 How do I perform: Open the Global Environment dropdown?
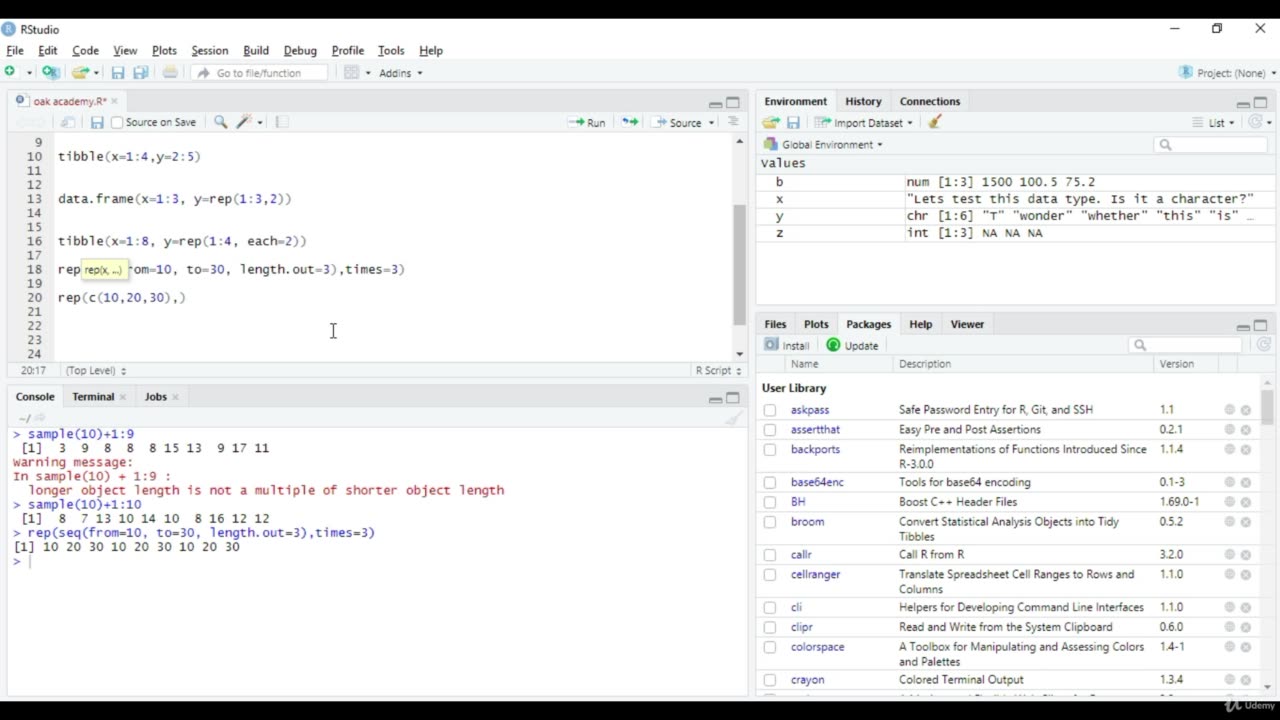823,144
